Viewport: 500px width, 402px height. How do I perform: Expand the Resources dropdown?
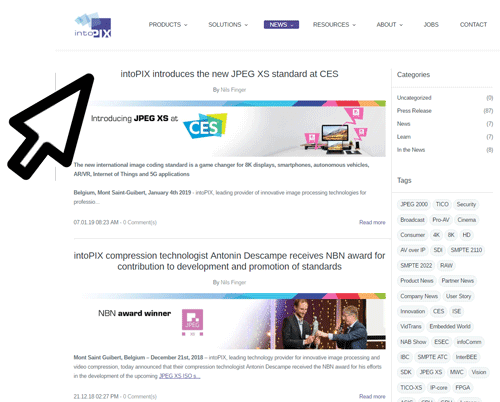point(334,25)
